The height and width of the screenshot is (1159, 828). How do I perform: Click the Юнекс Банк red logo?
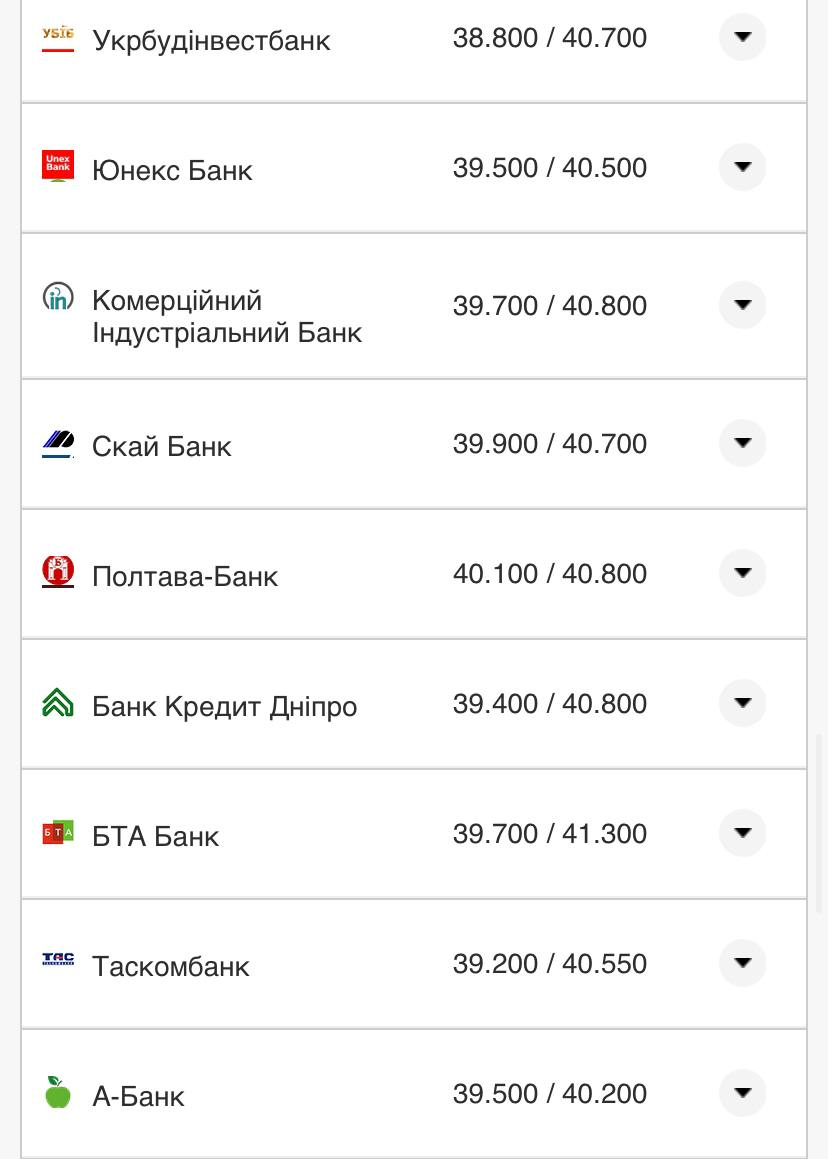point(58,166)
